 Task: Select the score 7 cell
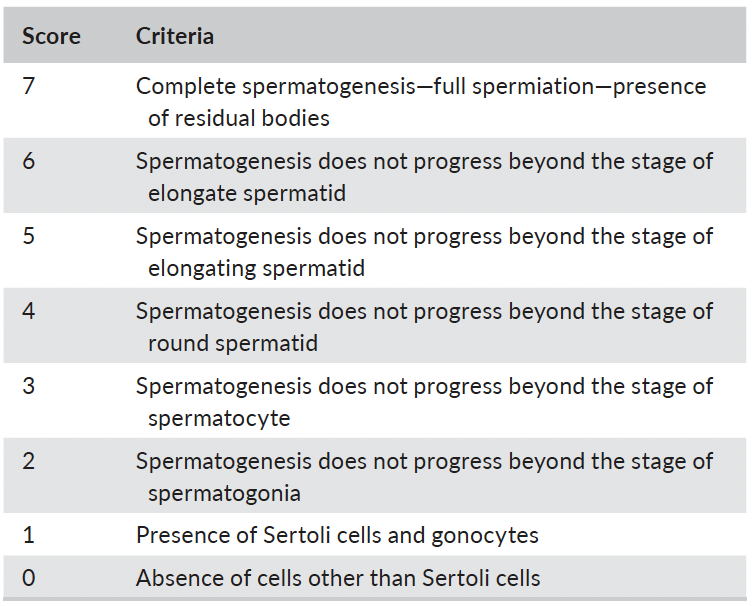28,86
